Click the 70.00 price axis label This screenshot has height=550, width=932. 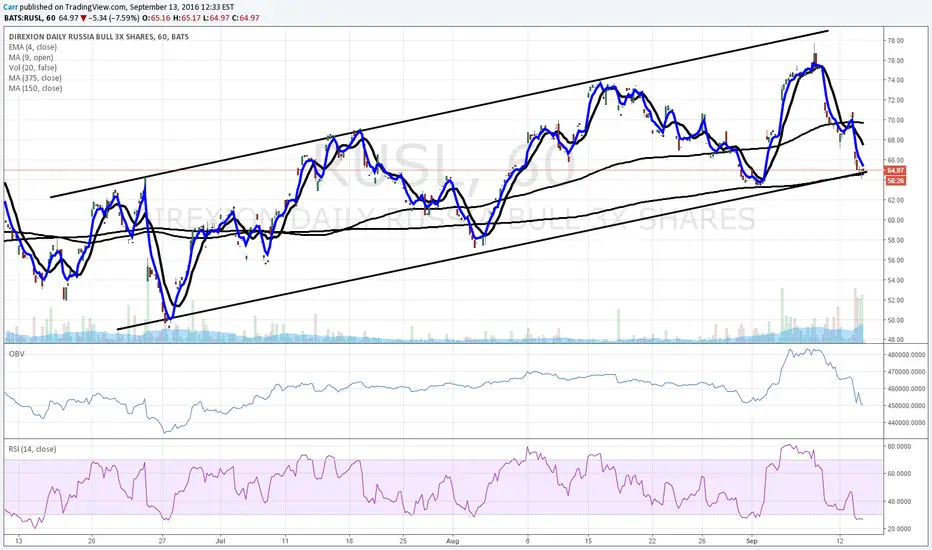[896, 120]
